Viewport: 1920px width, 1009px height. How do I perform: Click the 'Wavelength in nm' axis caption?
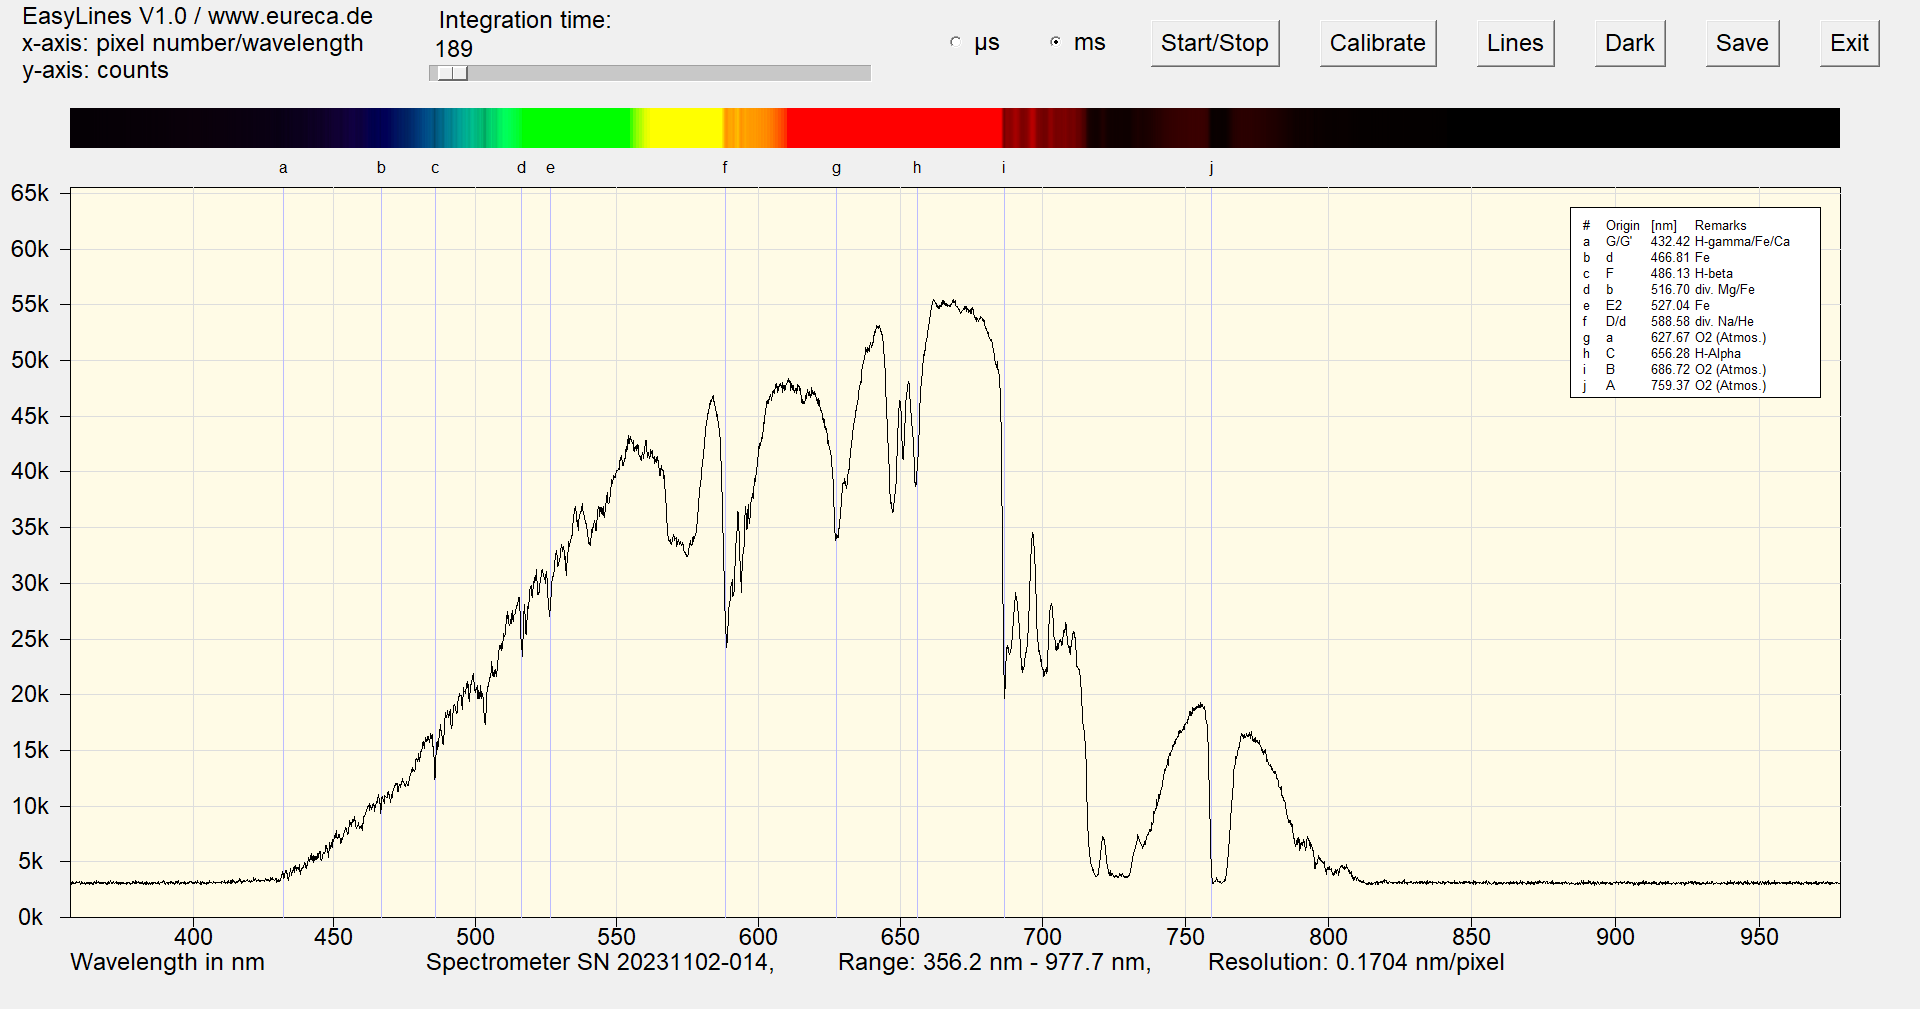(168, 962)
